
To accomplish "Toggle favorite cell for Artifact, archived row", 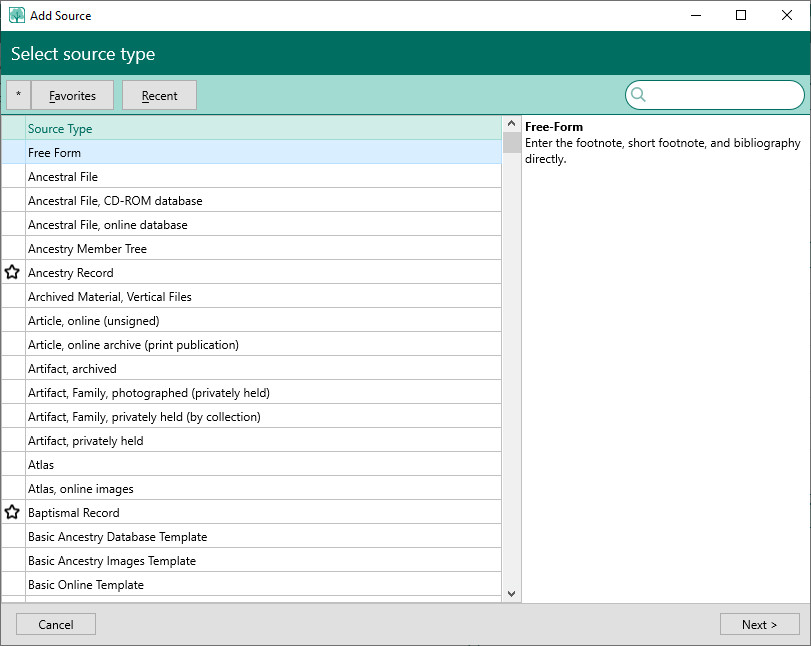I will tap(12, 368).
